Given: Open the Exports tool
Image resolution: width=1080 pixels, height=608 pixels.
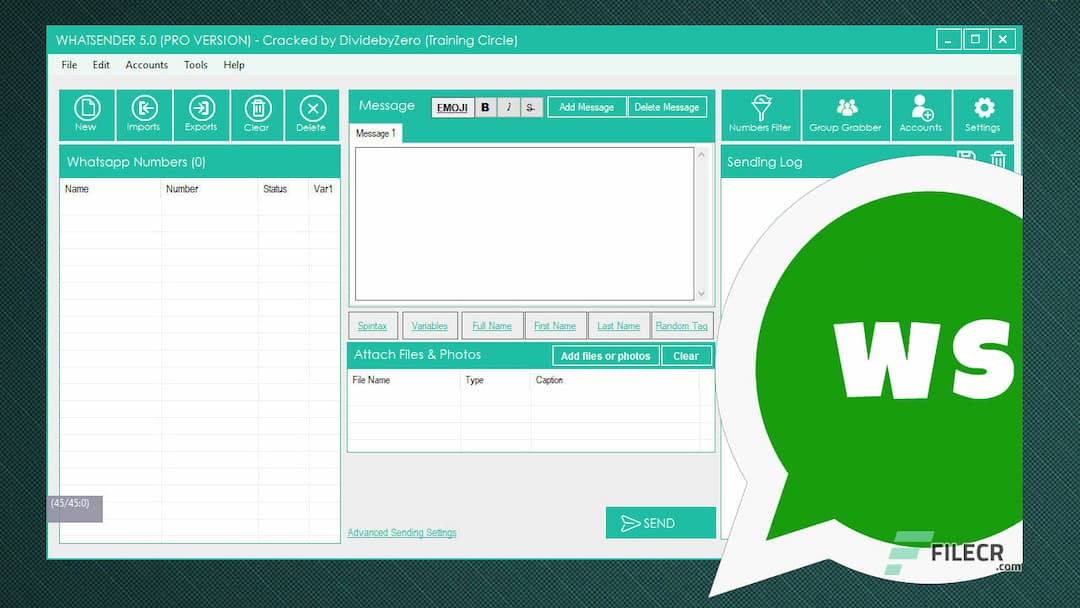Looking at the screenshot, I should pyautogui.click(x=201, y=114).
